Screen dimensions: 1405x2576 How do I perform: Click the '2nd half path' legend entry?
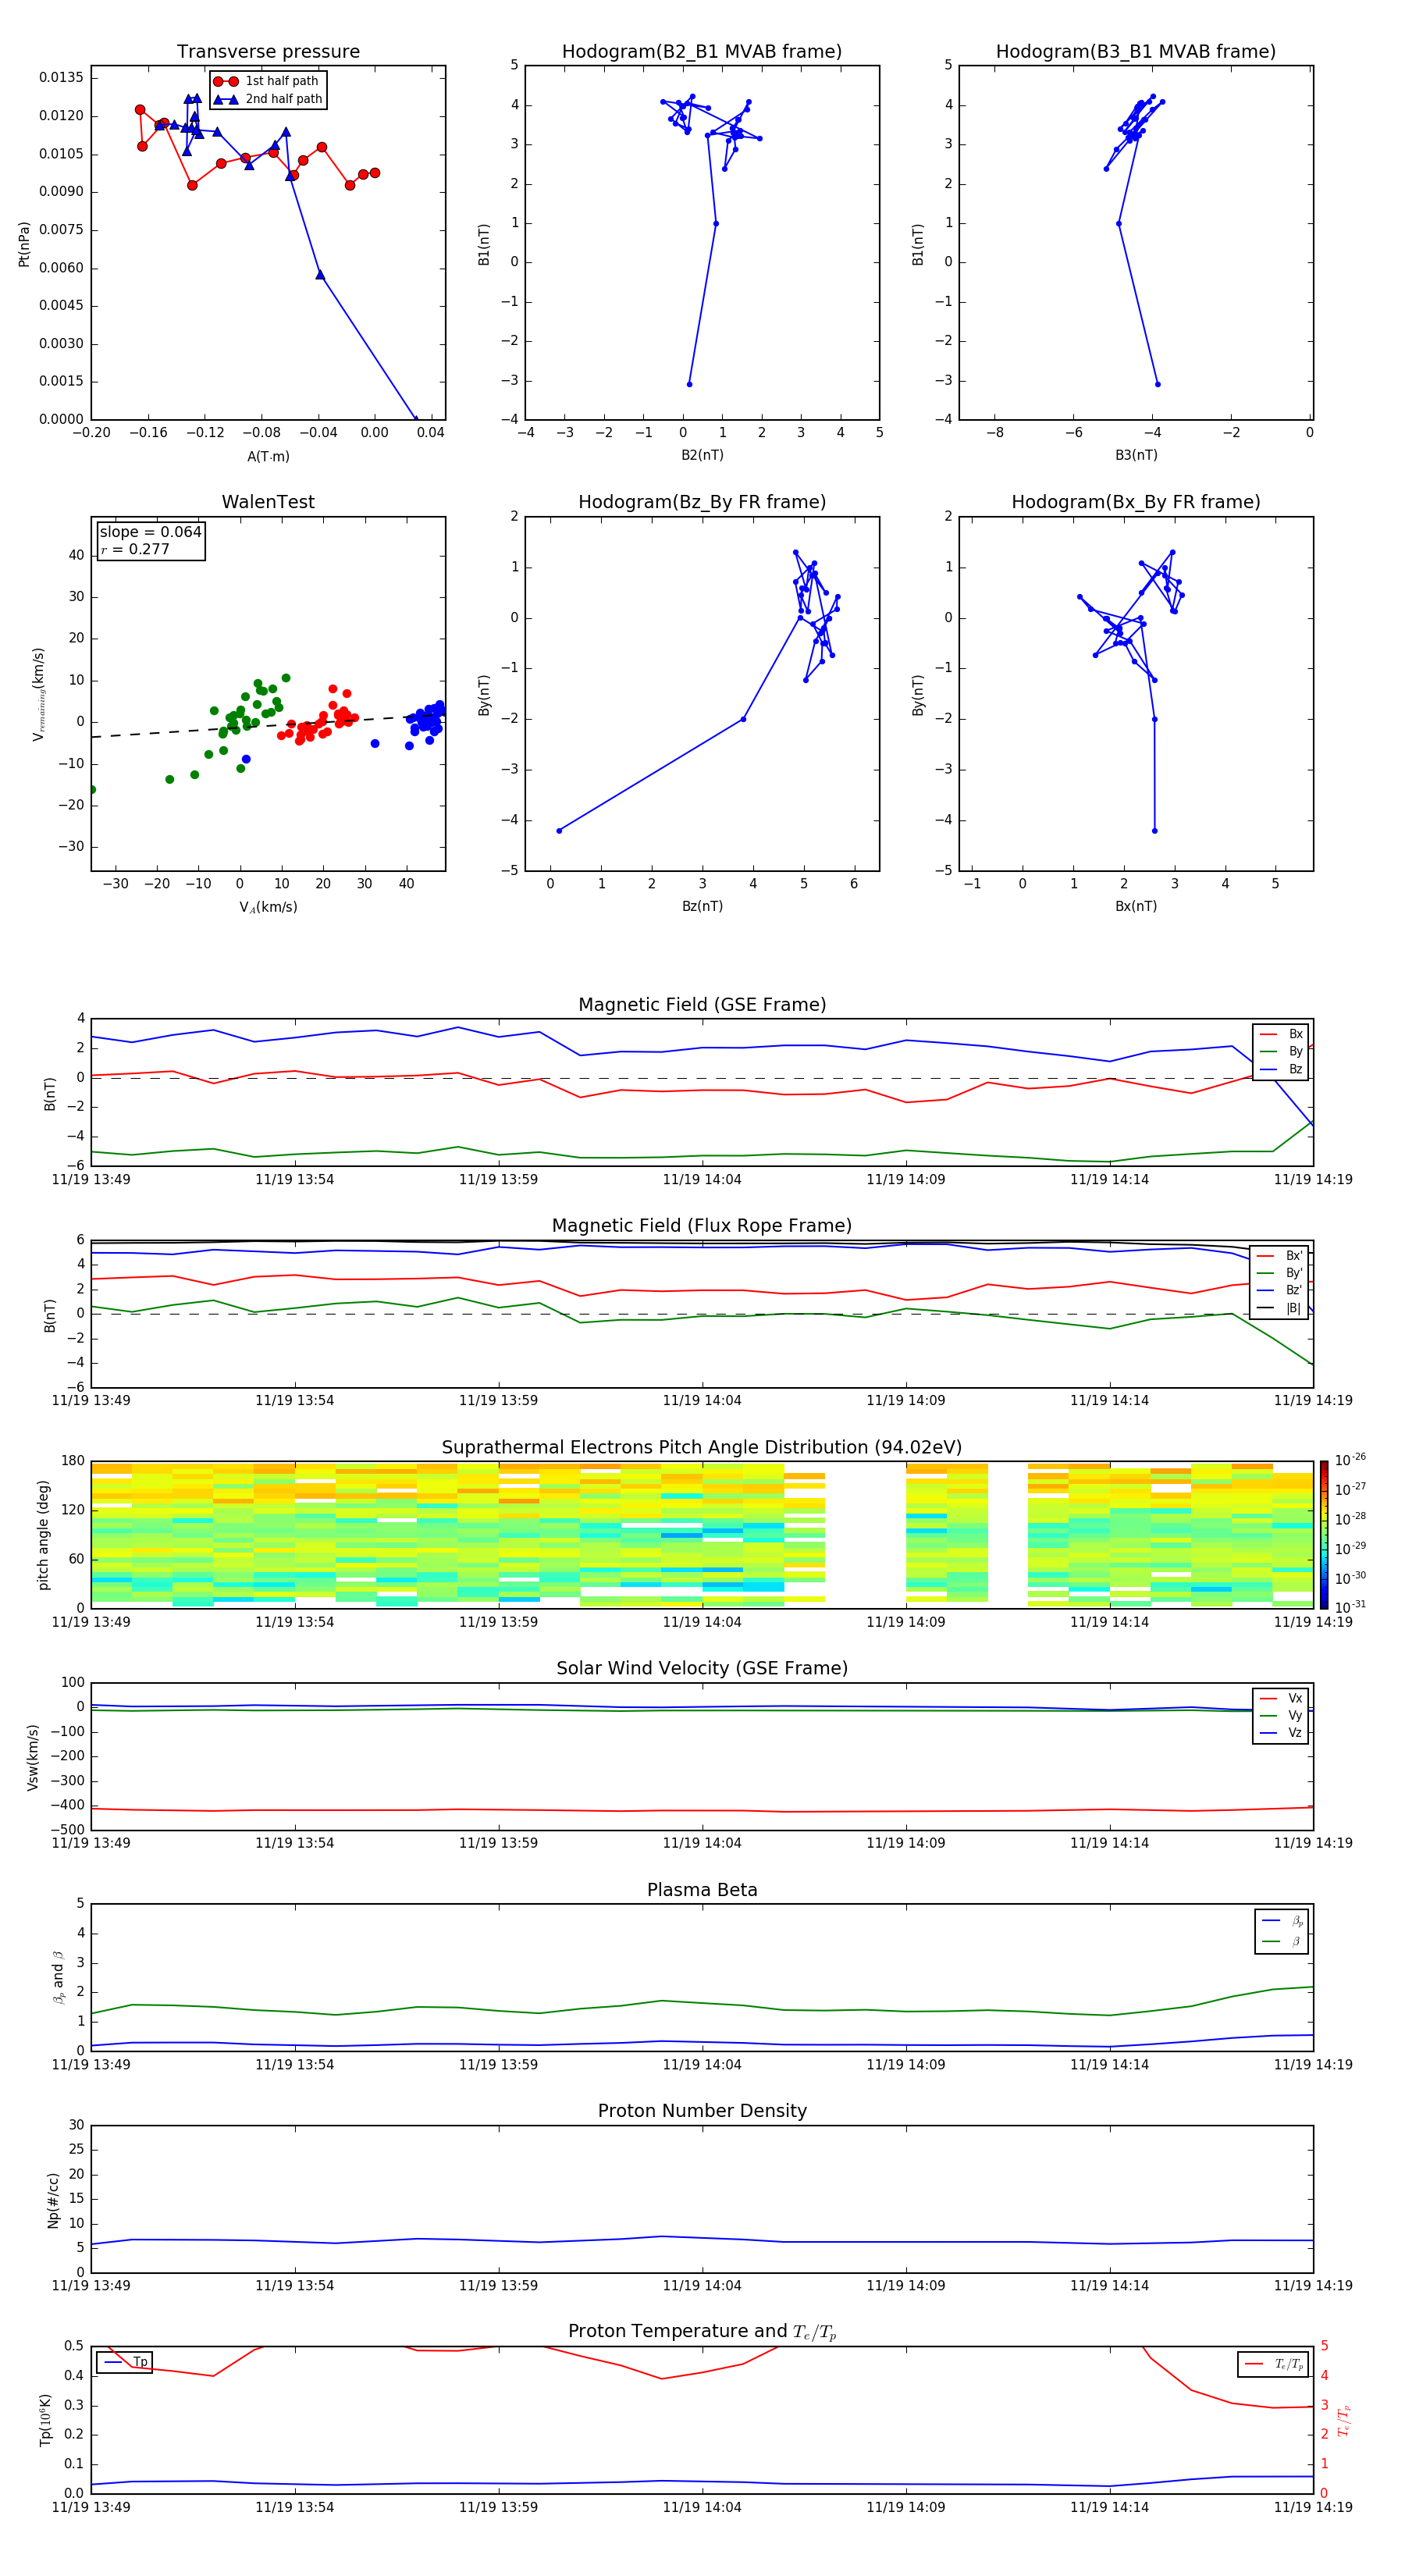pos(268,99)
